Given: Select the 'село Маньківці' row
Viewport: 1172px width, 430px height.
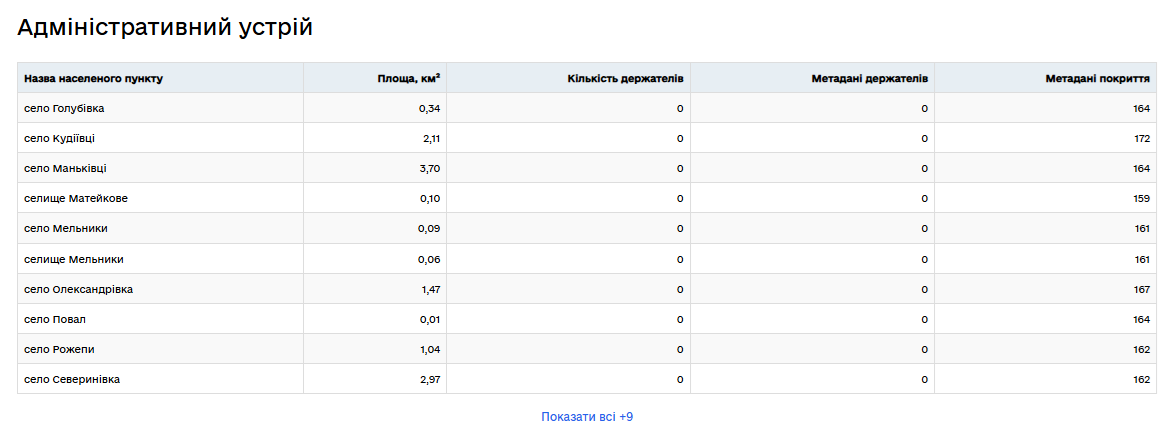Looking at the screenshot, I should pos(65,168).
